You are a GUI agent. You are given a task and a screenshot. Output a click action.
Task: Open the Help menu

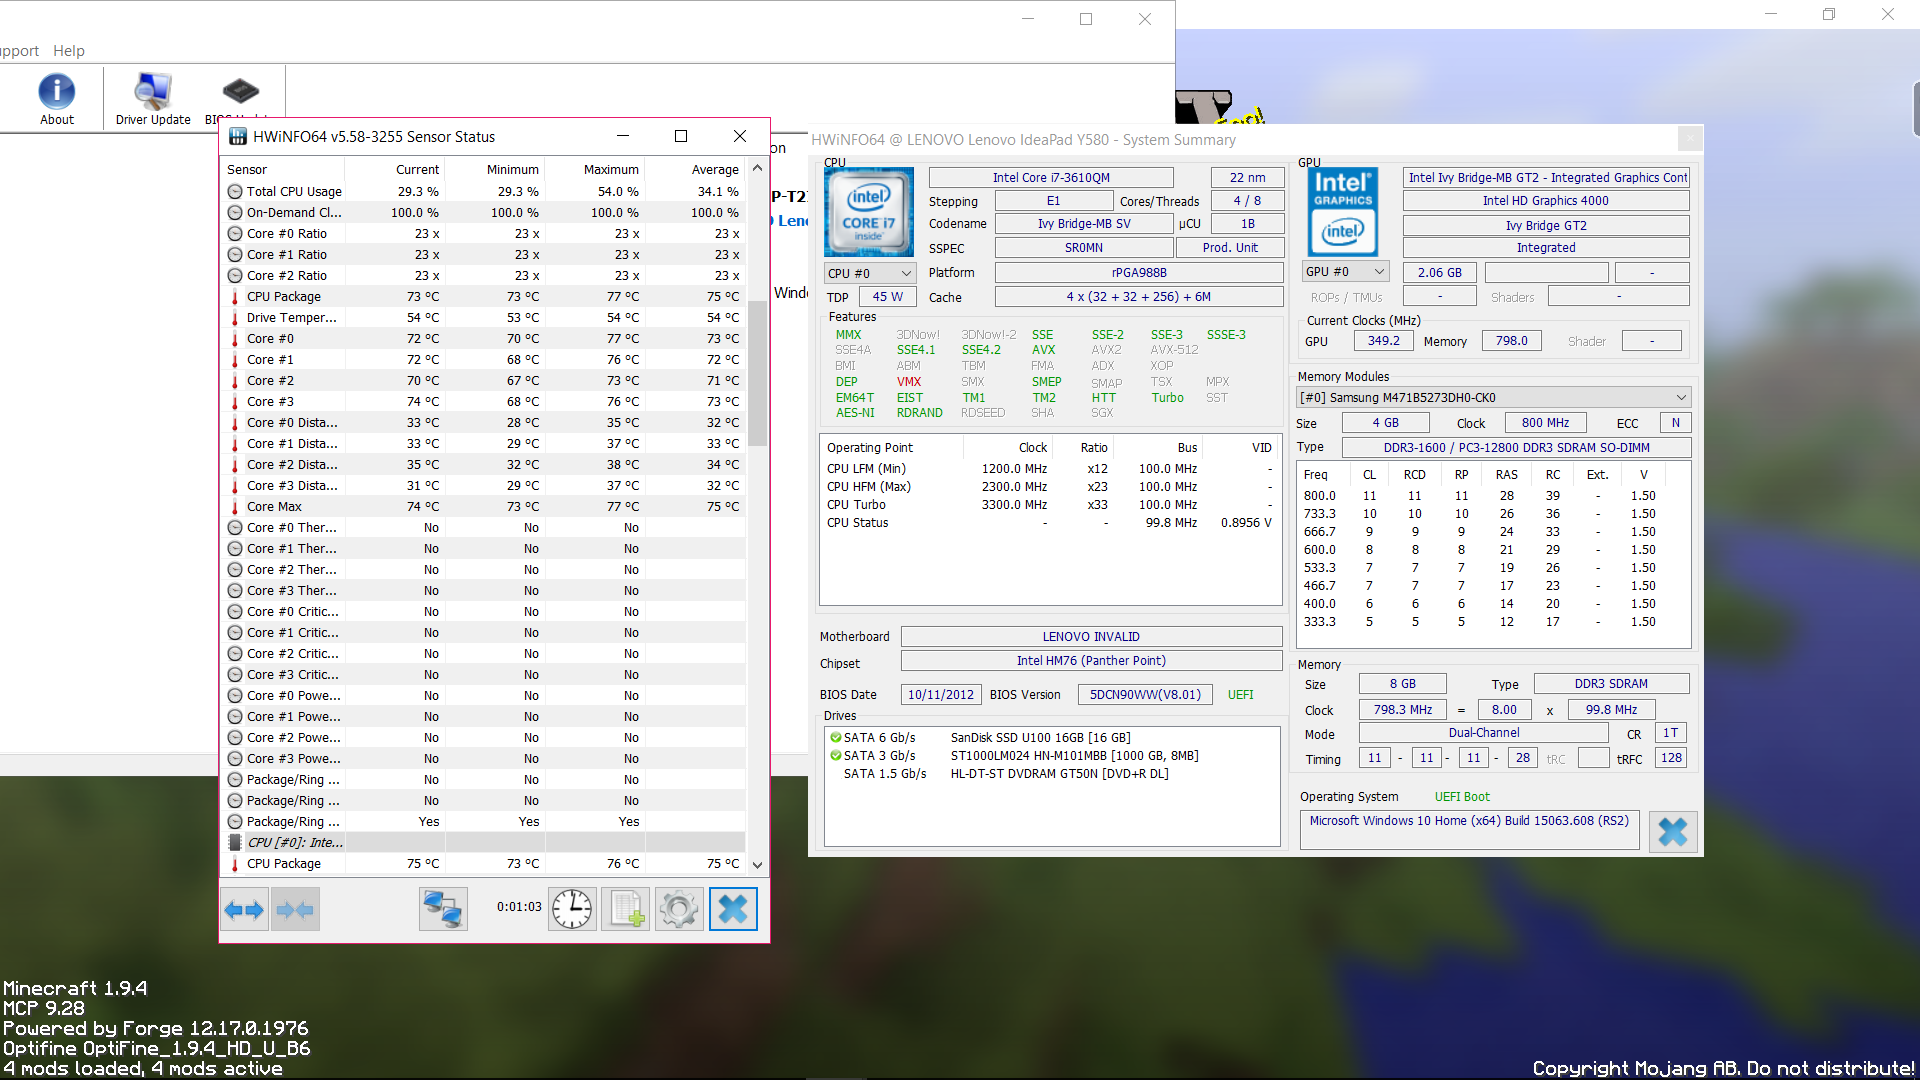69,51
